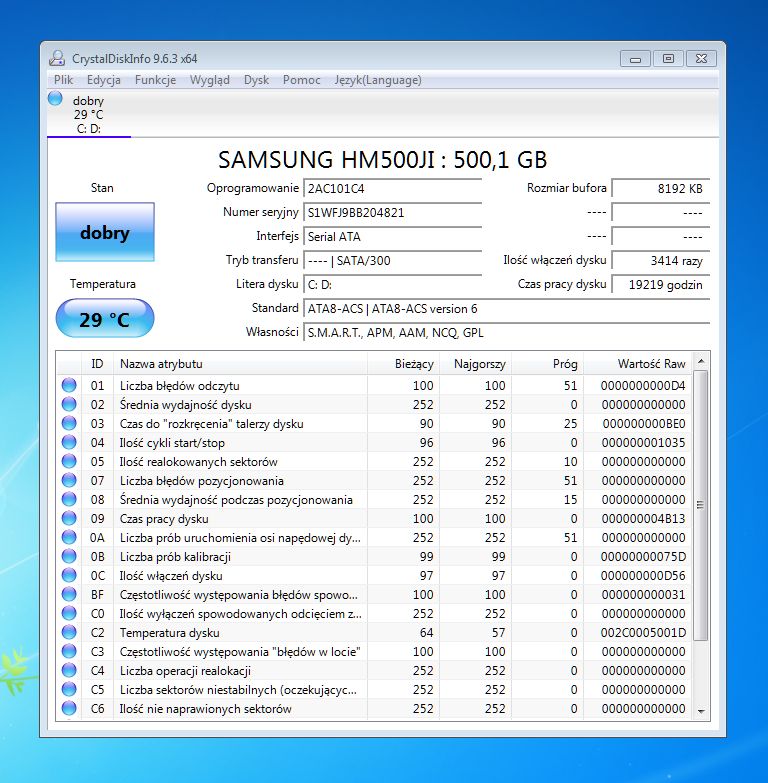Open the Dysk menu
Image resolution: width=768 pixels, height=783 pixels.
(x=256, y=80)
